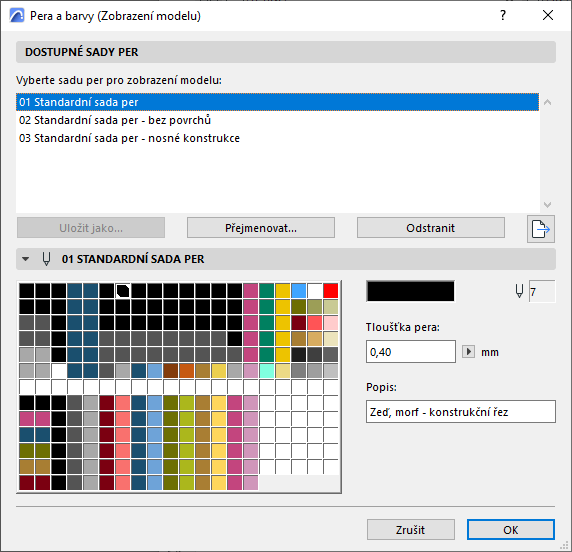Select 03 Standardní sada per - nosné konstrukce
572x552 pixels.
coord(277,138)
